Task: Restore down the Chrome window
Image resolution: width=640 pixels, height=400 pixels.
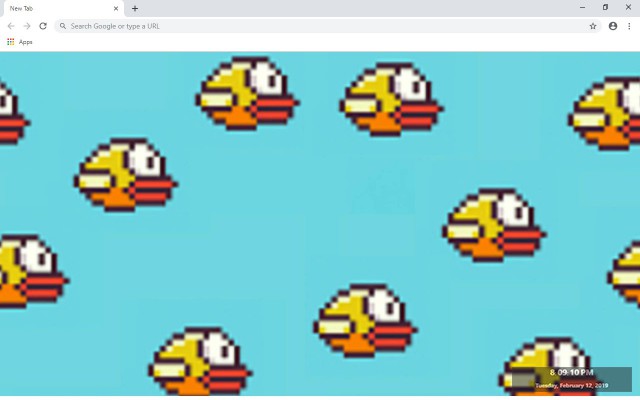Action: pyautogui.click(x=605, y=7)
